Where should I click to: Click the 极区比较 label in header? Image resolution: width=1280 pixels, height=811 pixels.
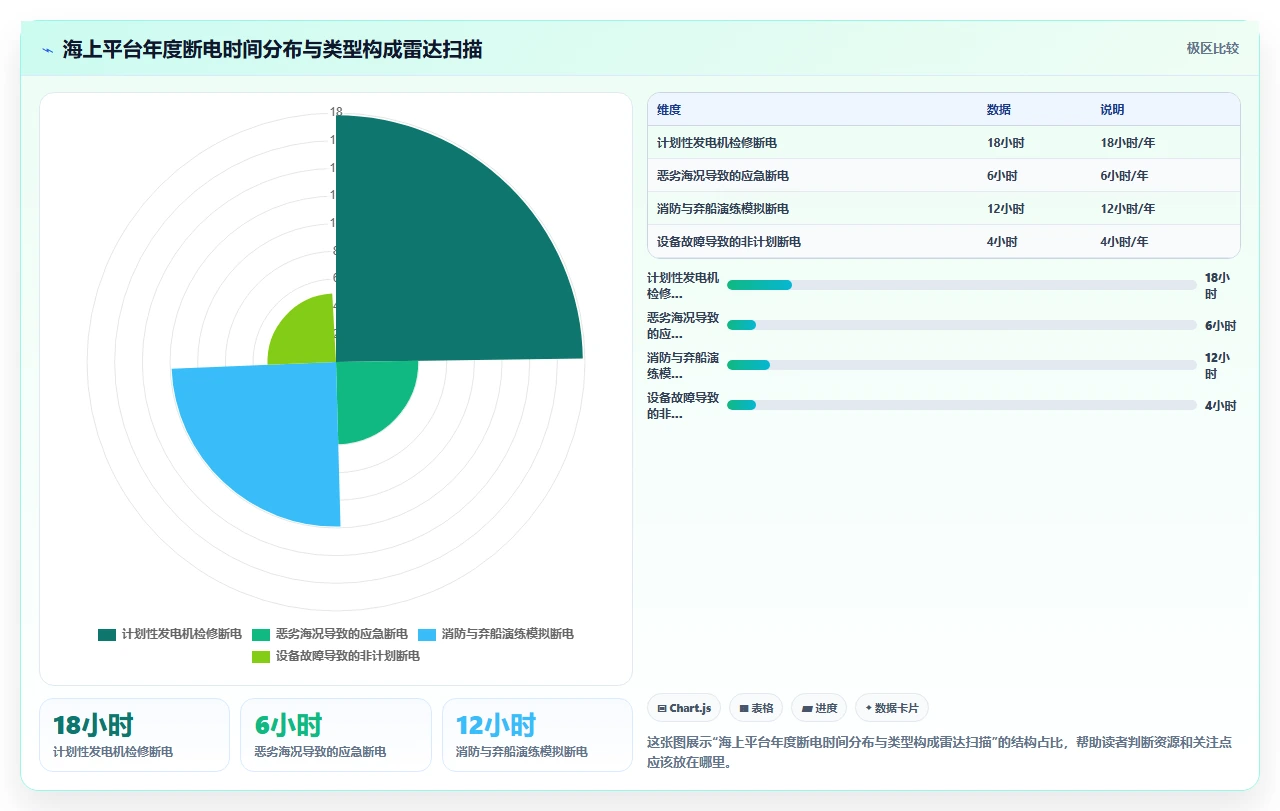1213,48
